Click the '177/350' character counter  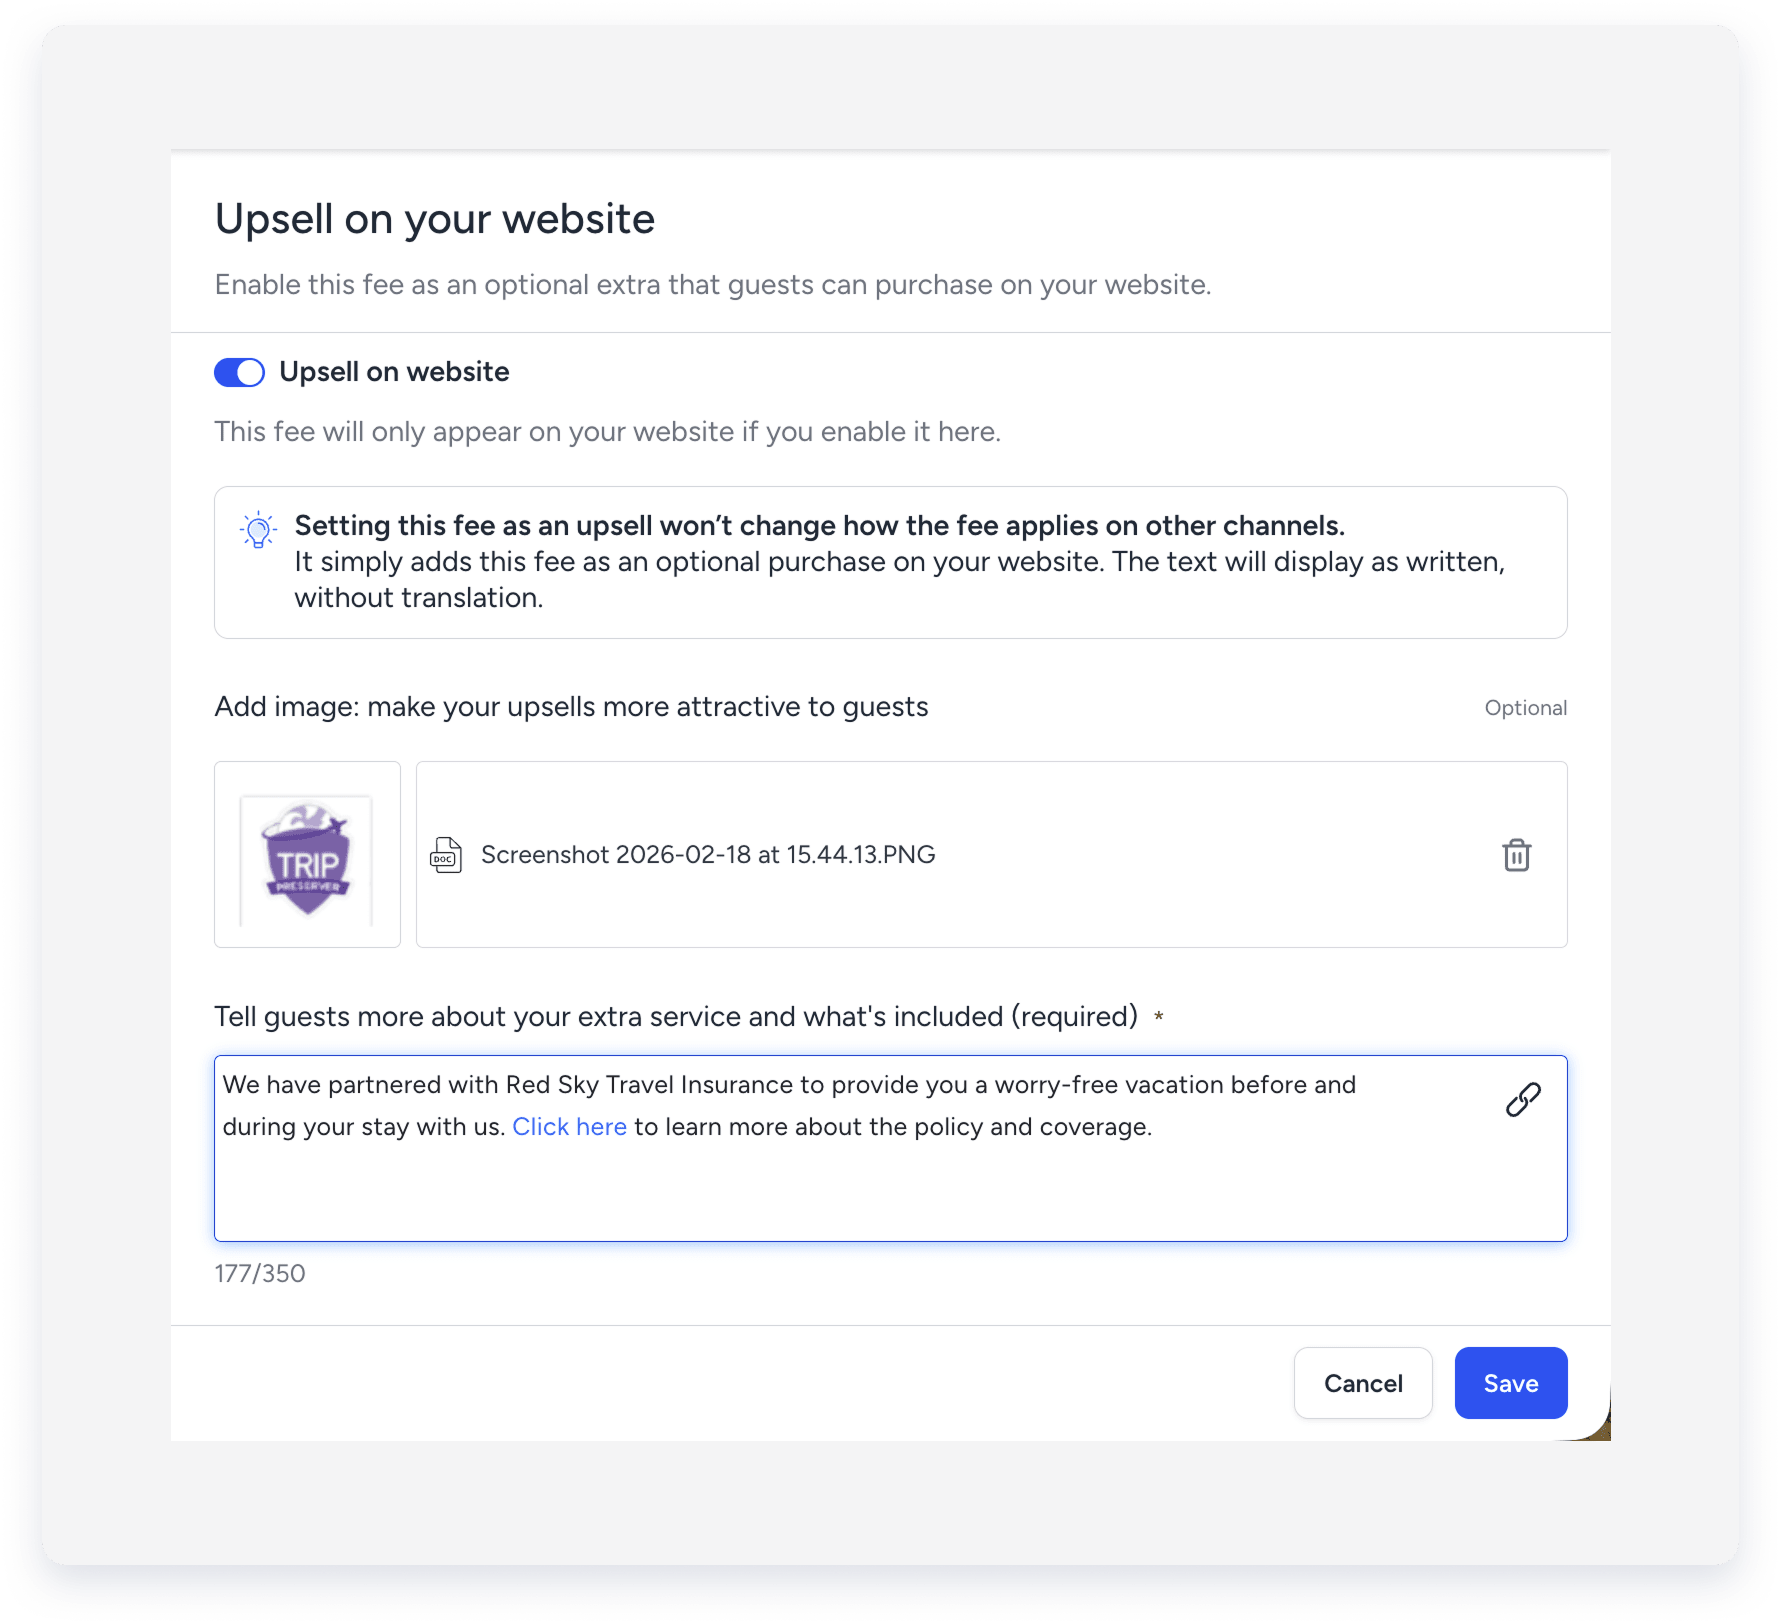[x=260, y=1273]
